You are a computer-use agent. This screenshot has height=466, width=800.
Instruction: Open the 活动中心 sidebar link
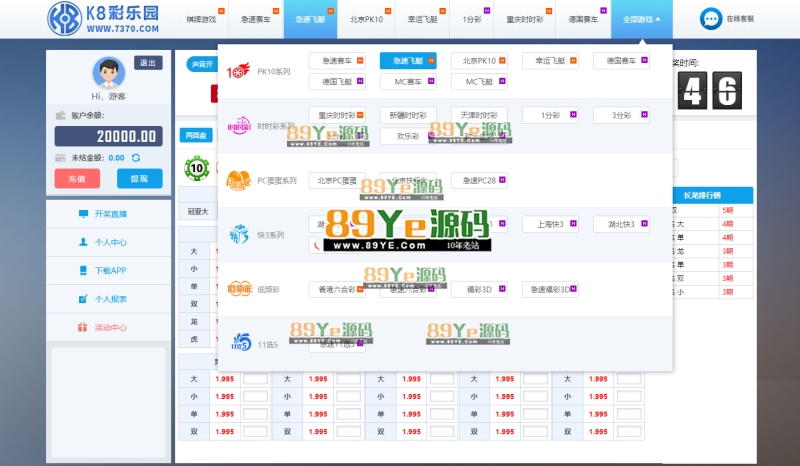pos(109,327)
